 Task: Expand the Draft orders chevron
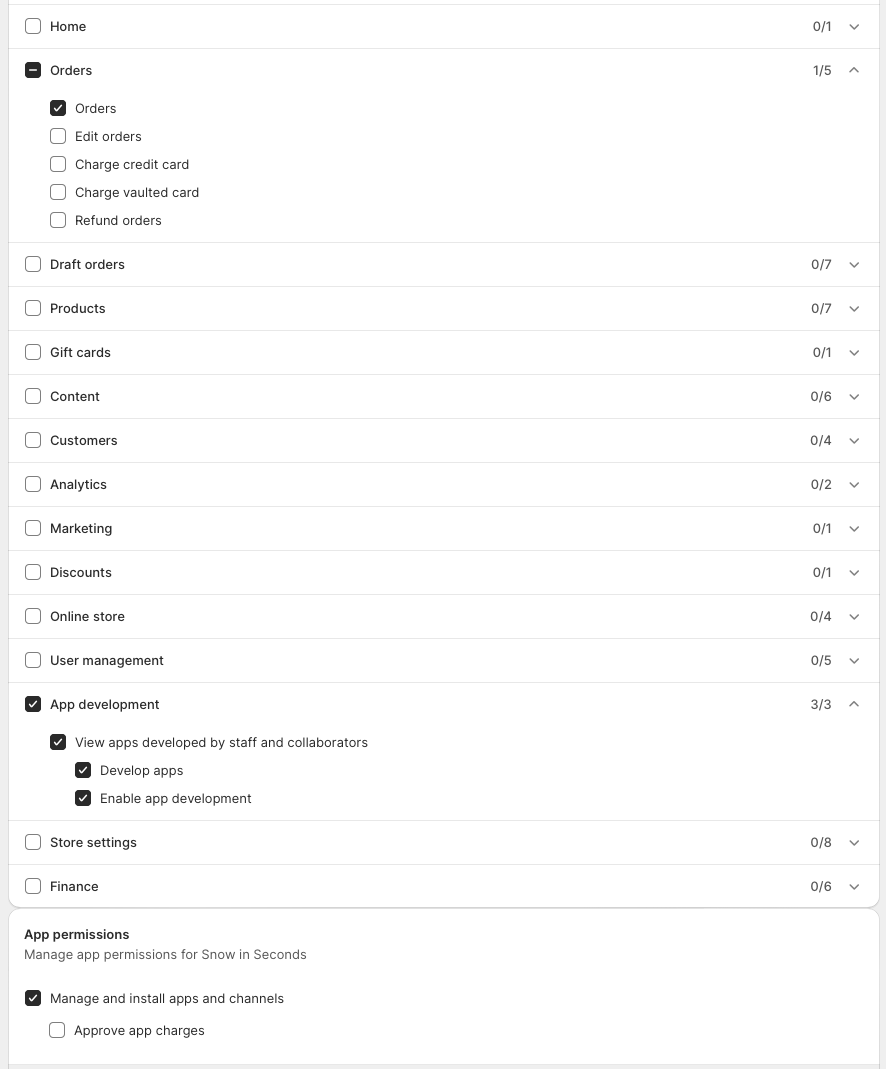point(854,265)
